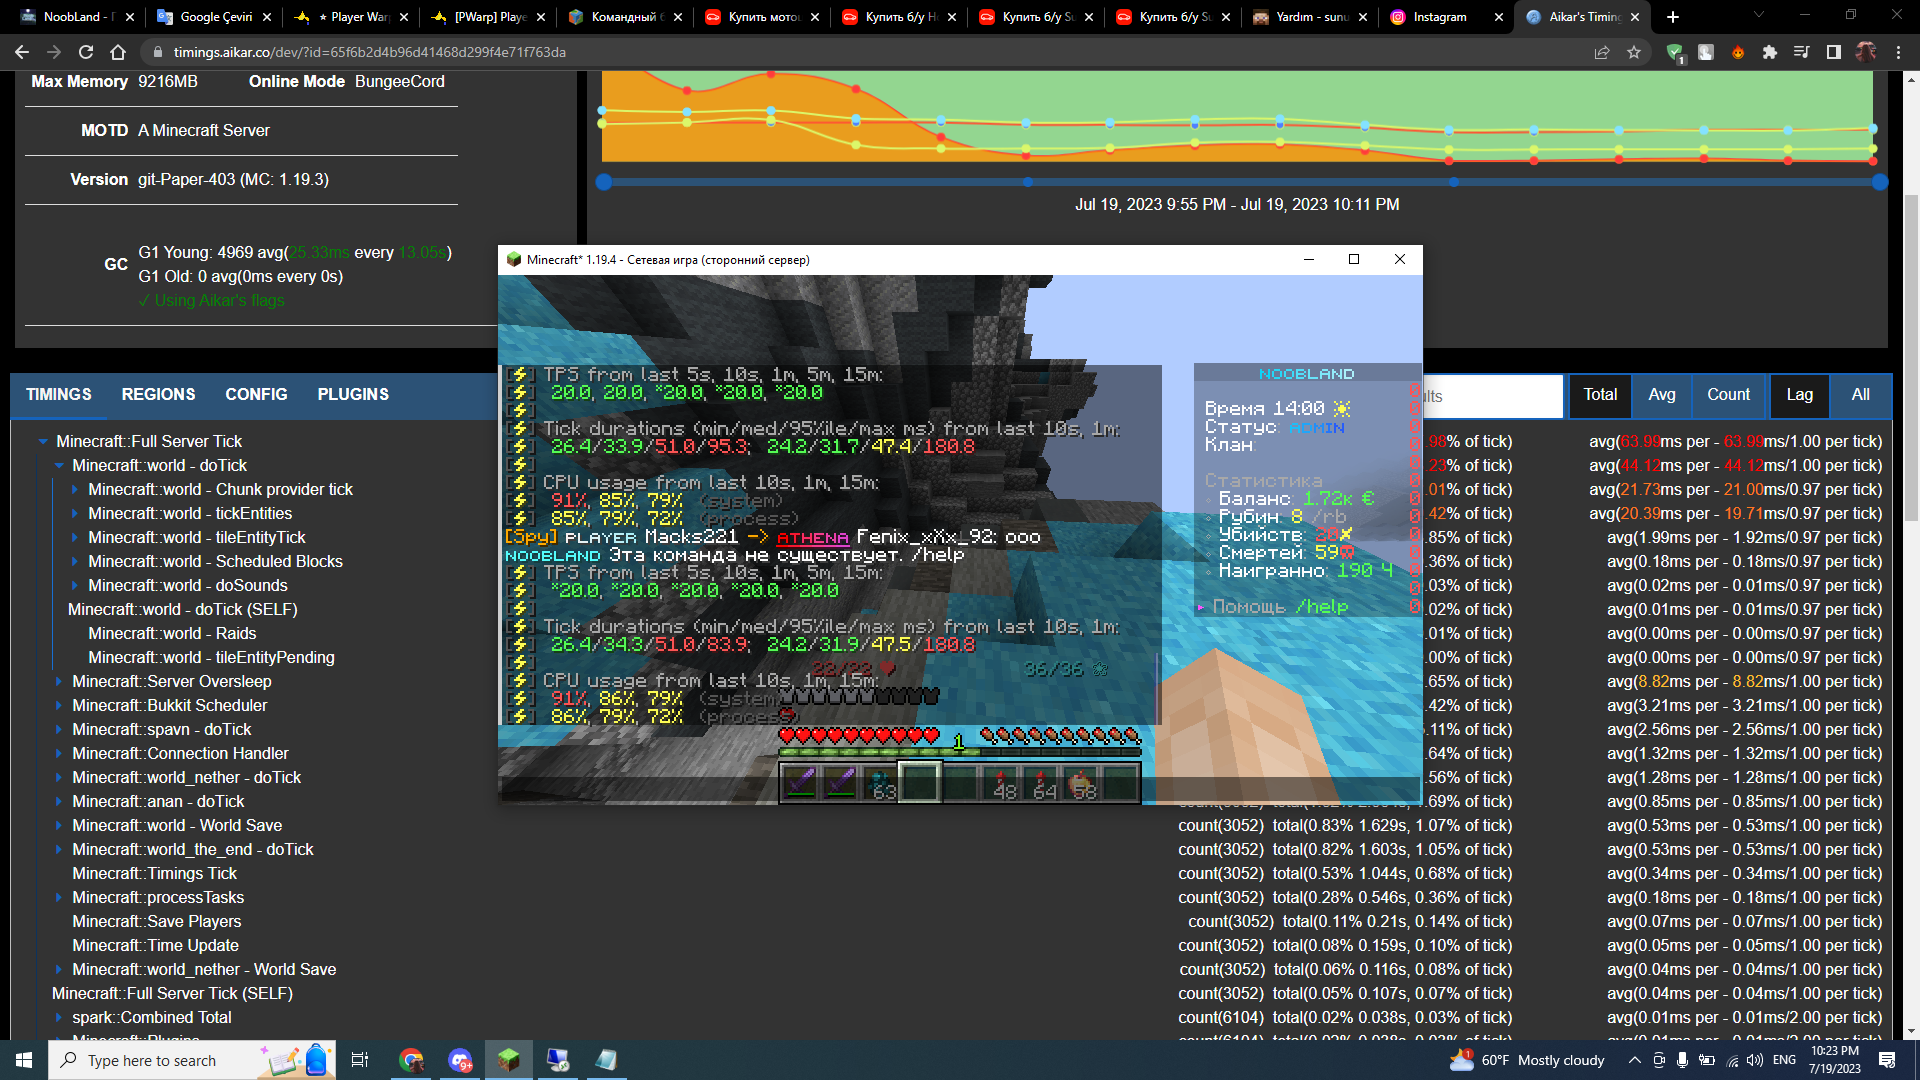Close the Instagram tab
This screenshot has height=1080, width=1920.
coord(1498,17)
